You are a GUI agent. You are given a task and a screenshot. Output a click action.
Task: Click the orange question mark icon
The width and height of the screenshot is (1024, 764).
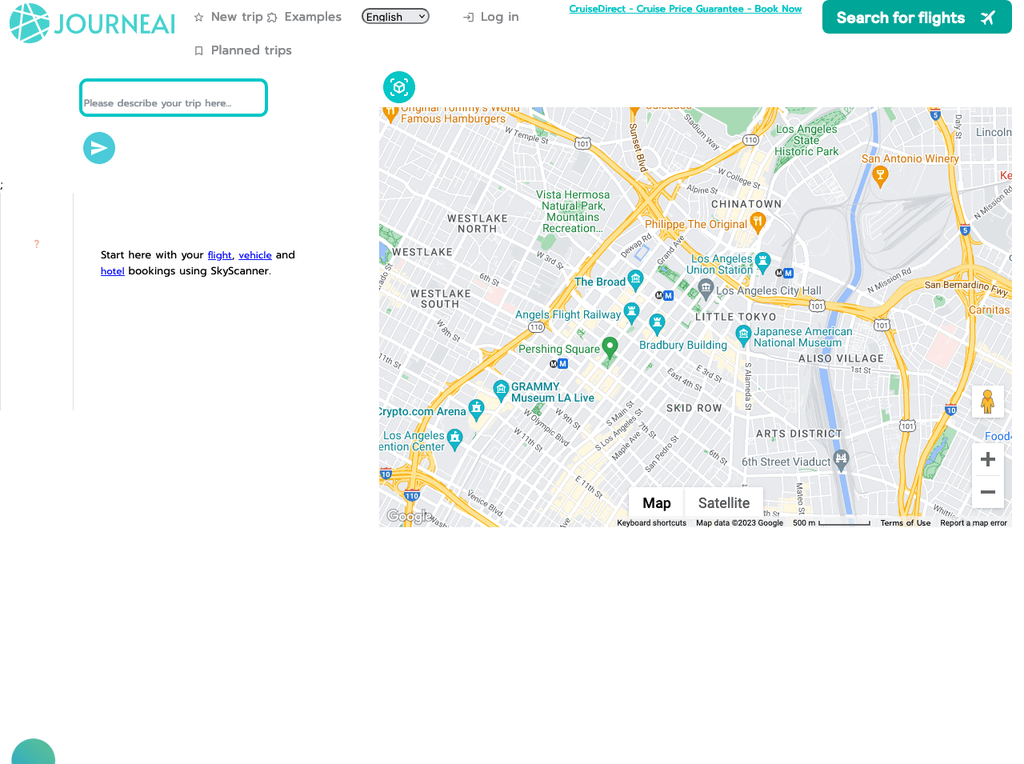coord(37,244)
